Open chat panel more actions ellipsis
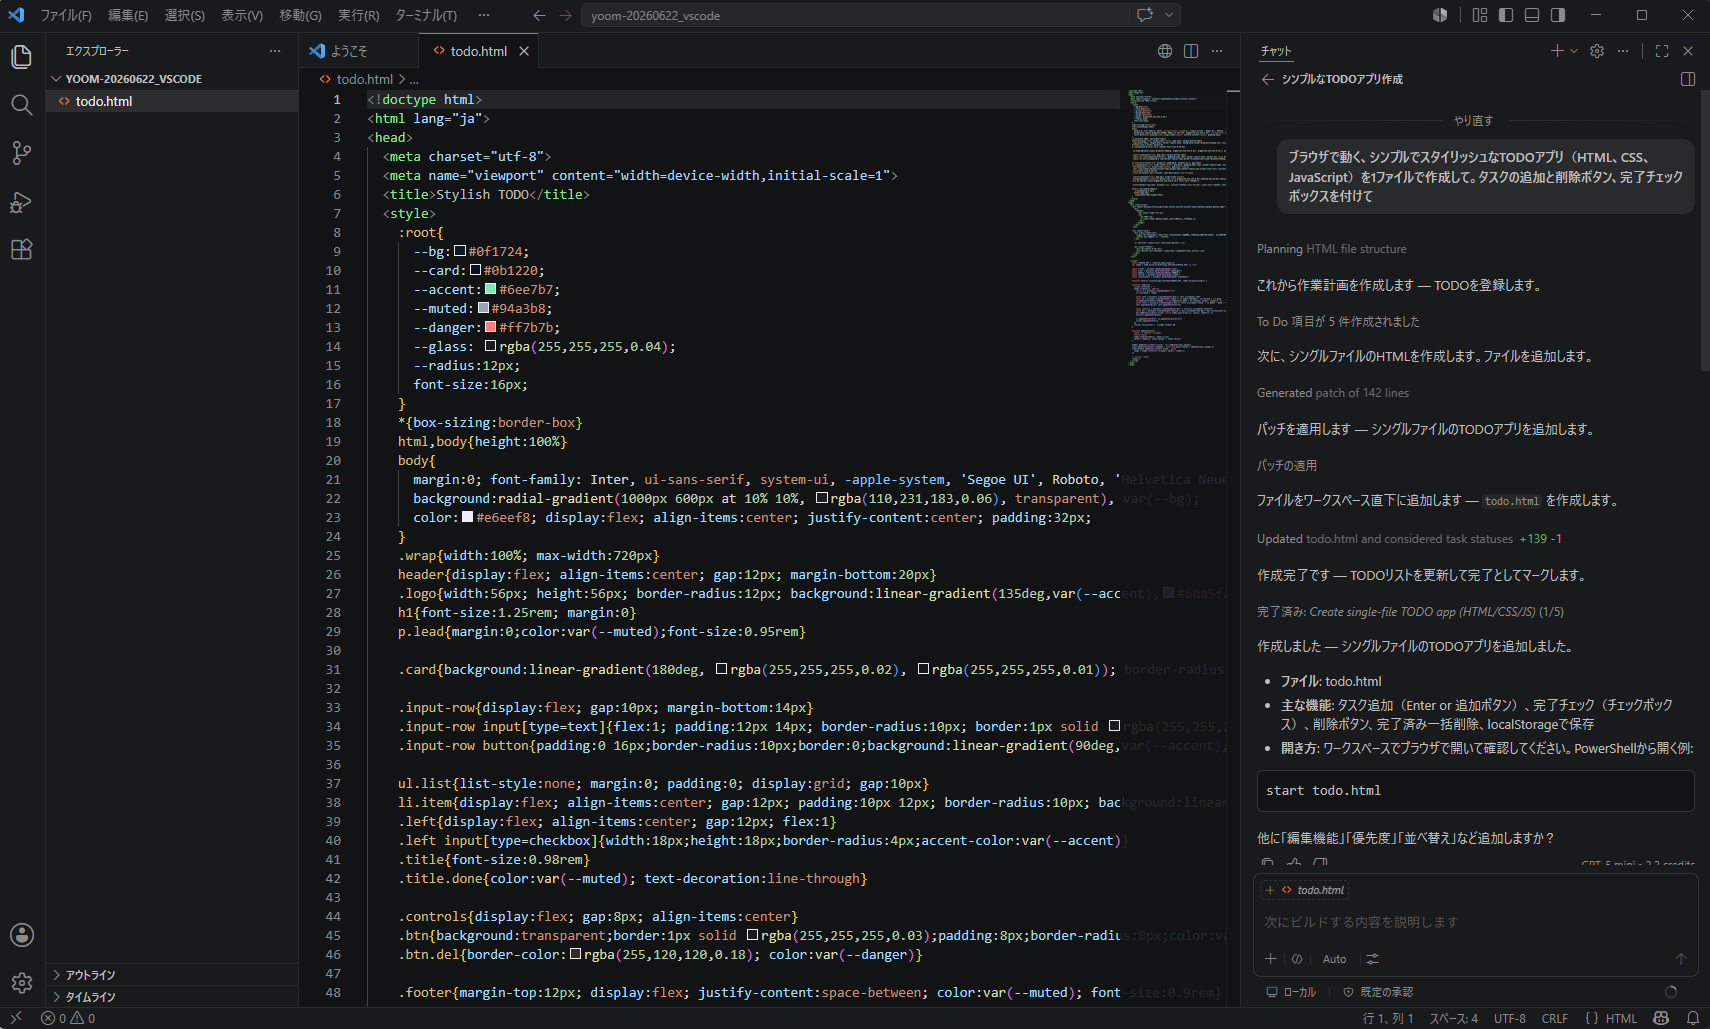Image resolution: width=1710 pixels, height=1029 pixels. click(1623, 51)
